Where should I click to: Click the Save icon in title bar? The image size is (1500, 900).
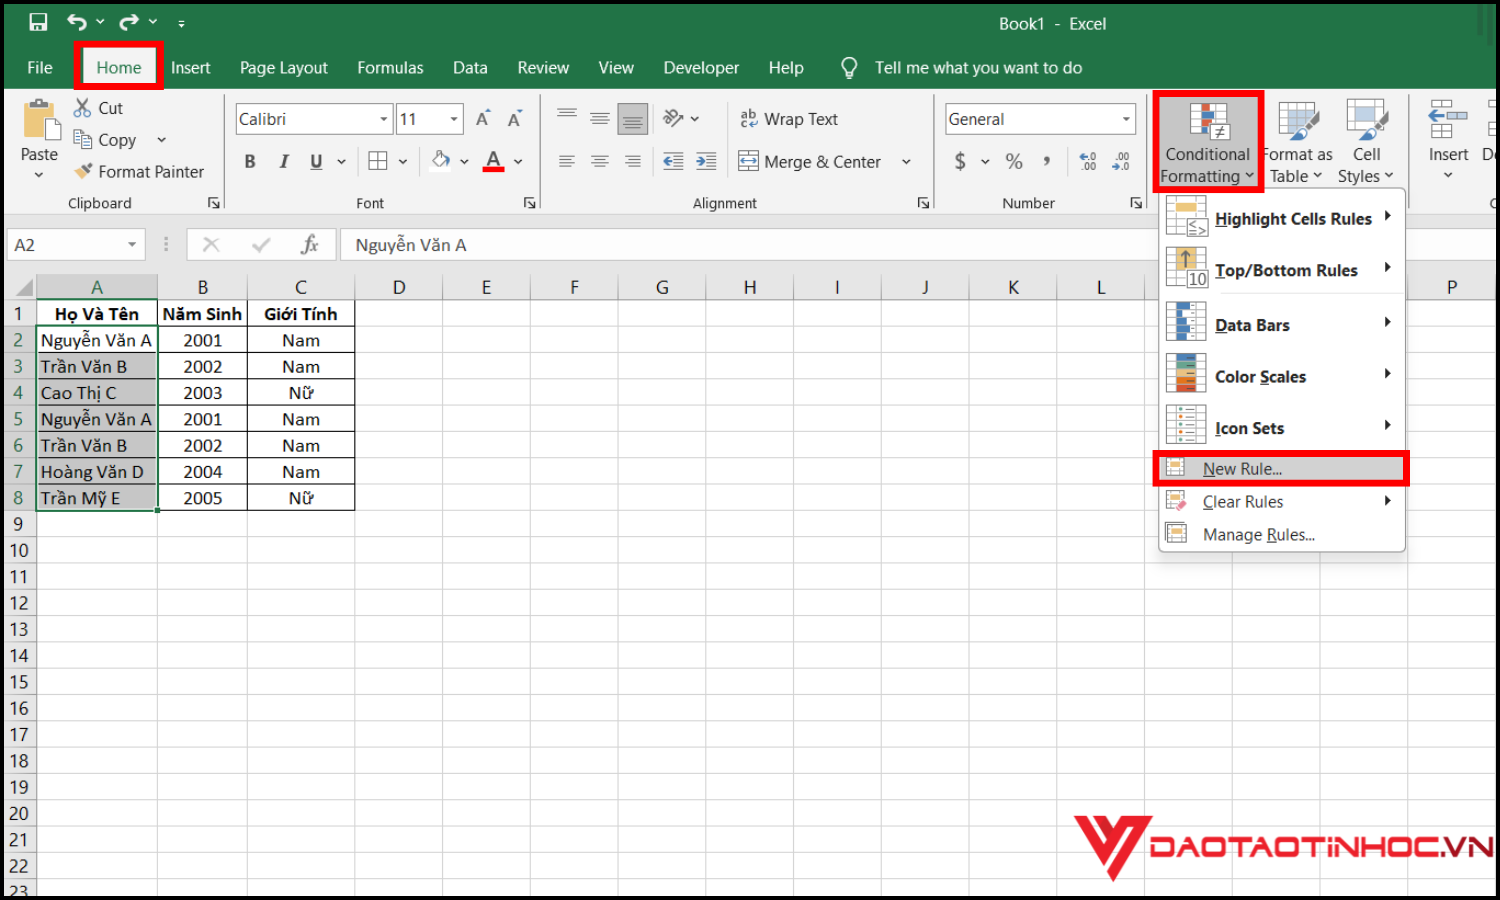tap(38, 22)
